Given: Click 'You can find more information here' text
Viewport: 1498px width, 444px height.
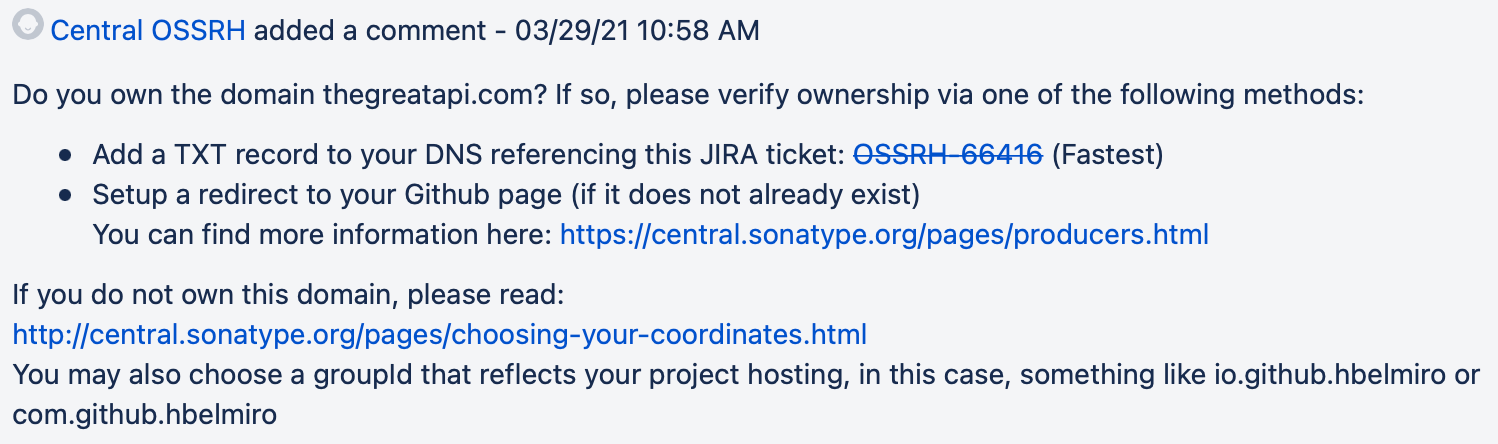Looking at the screenshot, I should click(x=322, y=235).
